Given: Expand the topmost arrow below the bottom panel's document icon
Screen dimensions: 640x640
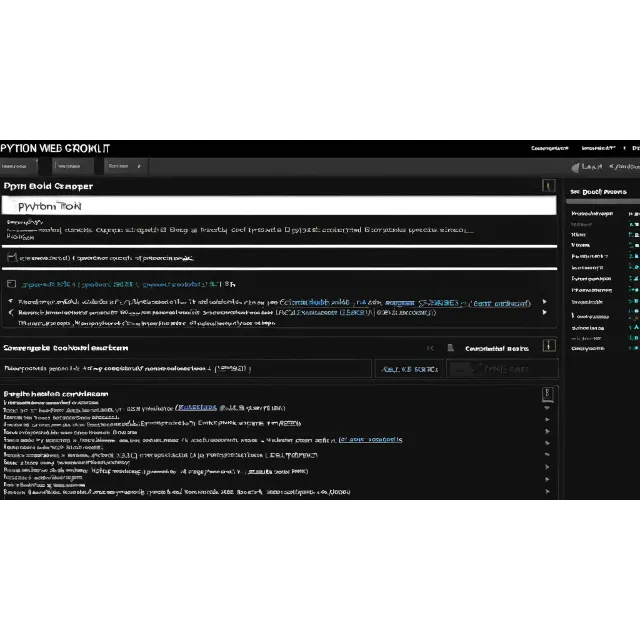Looking at the screenshot, I should coord(547,408).
